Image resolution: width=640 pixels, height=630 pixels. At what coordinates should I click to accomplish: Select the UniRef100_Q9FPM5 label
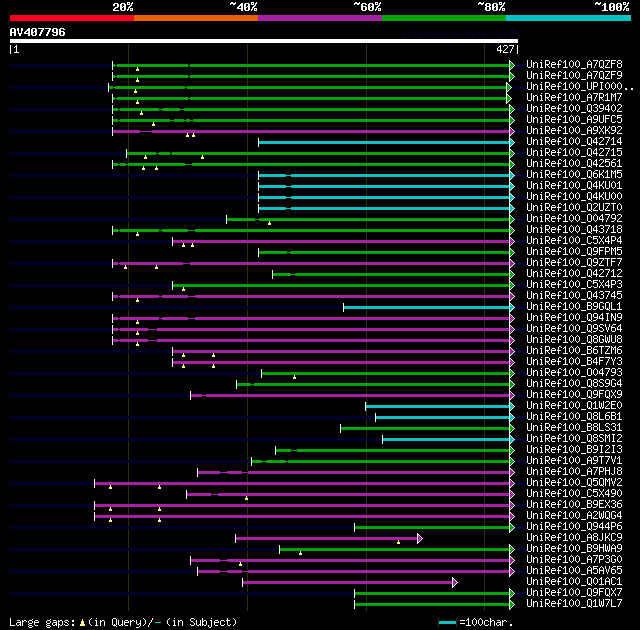574,252
